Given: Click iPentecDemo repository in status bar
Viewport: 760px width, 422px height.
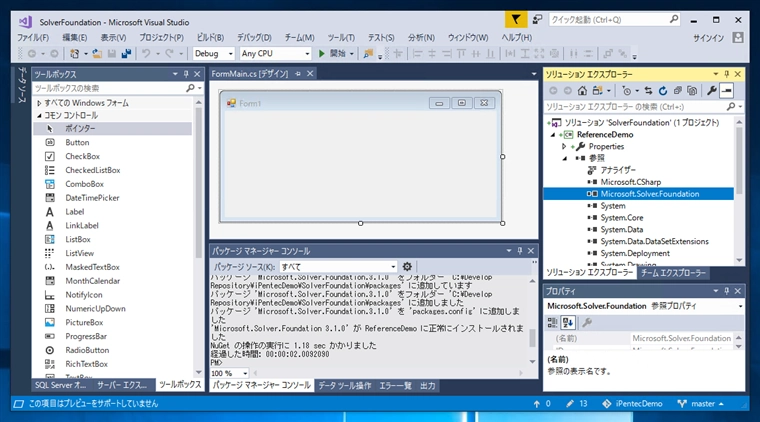Looking at the screenshot, I should pos(633,404).
